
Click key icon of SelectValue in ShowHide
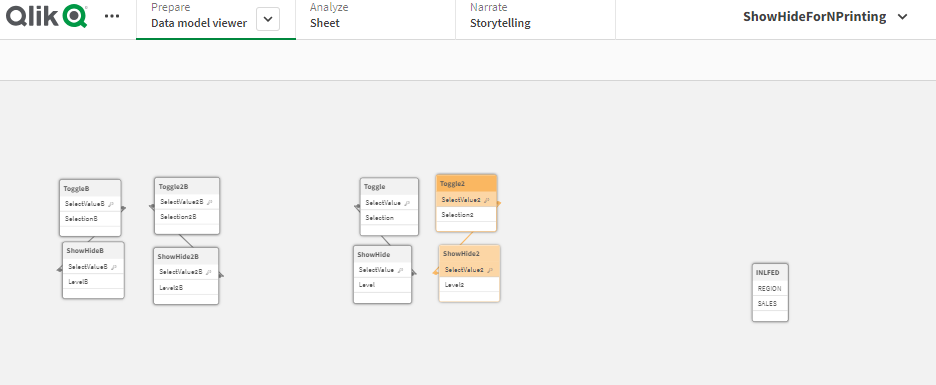click(401, 270)
